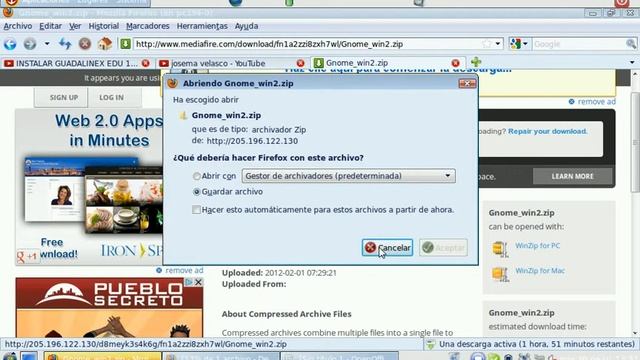640x360 pixels.
Task: Open the Marcadores menu
Action: [x=147, y=26]
